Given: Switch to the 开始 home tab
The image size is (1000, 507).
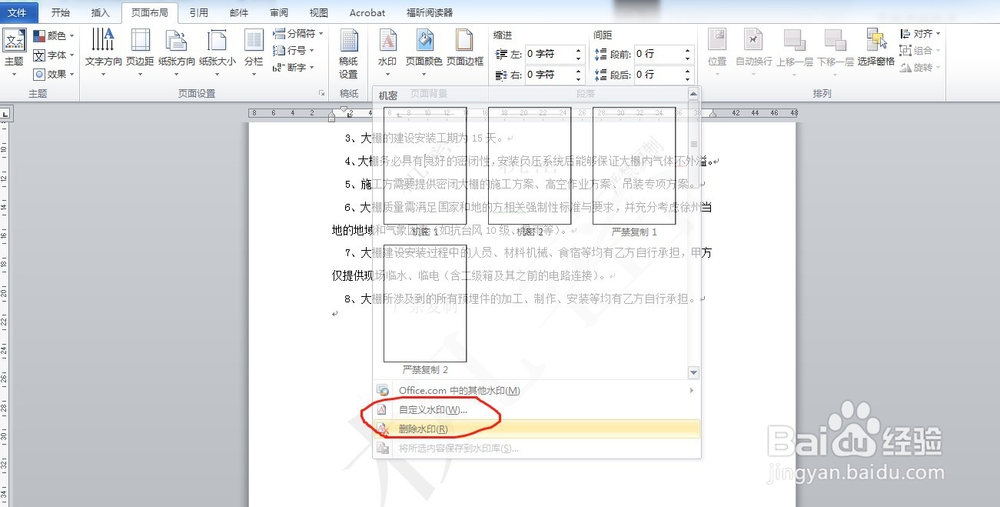Looking at the screenshot, I should (x=61, y=12).
